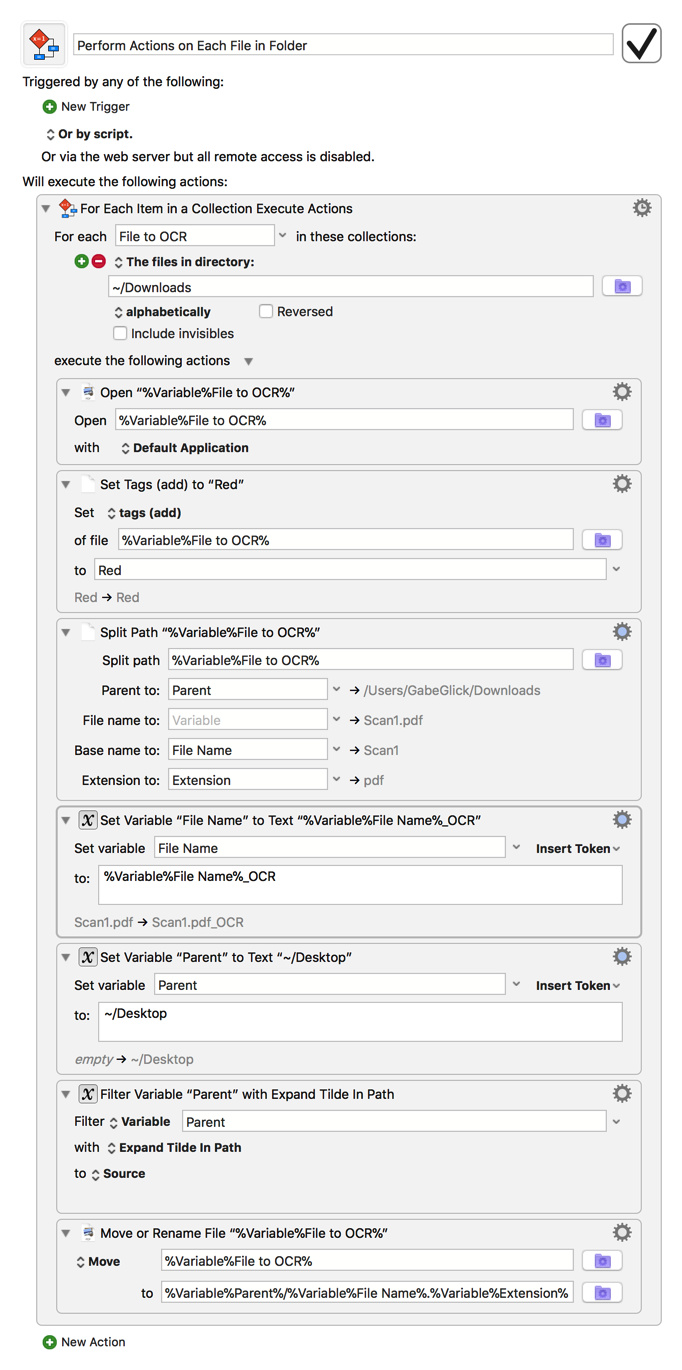
Task: Change 'Default Application' popup
Action: 184,448
